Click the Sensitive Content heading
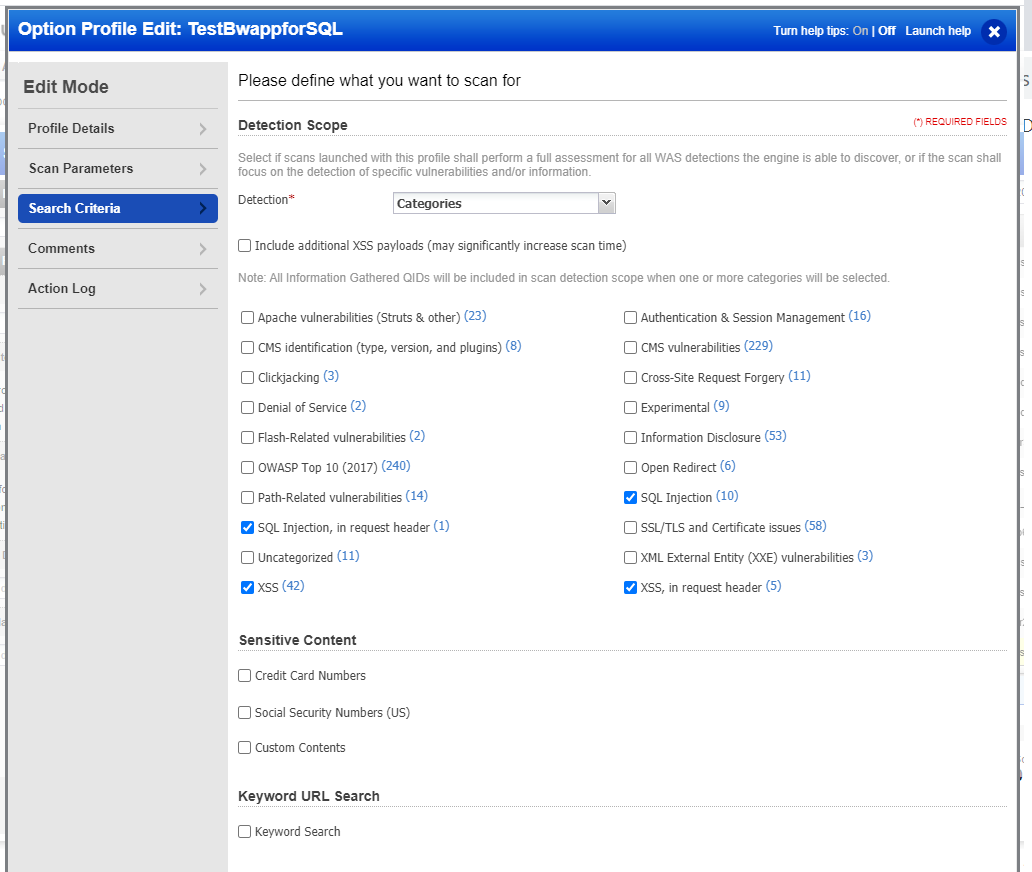1032x872 pixels. click(297, 640)
